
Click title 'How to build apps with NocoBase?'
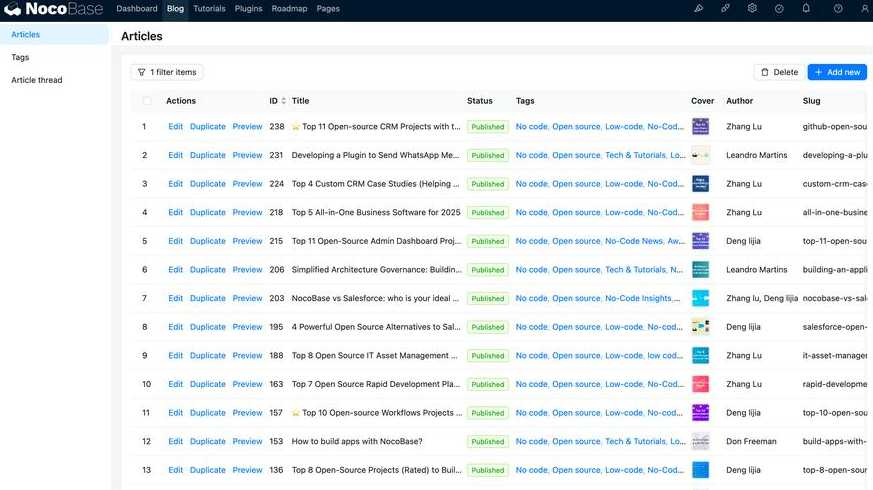pos(357,442)
